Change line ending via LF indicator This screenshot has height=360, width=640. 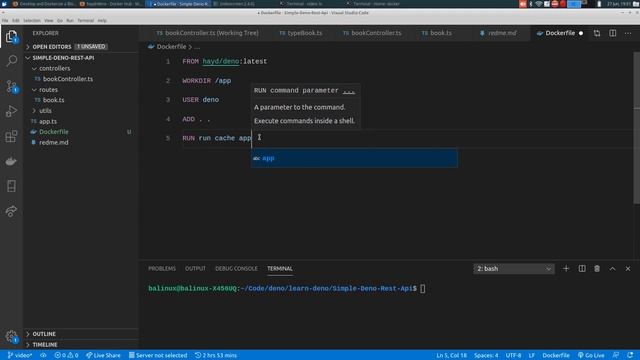coord(531,355)
